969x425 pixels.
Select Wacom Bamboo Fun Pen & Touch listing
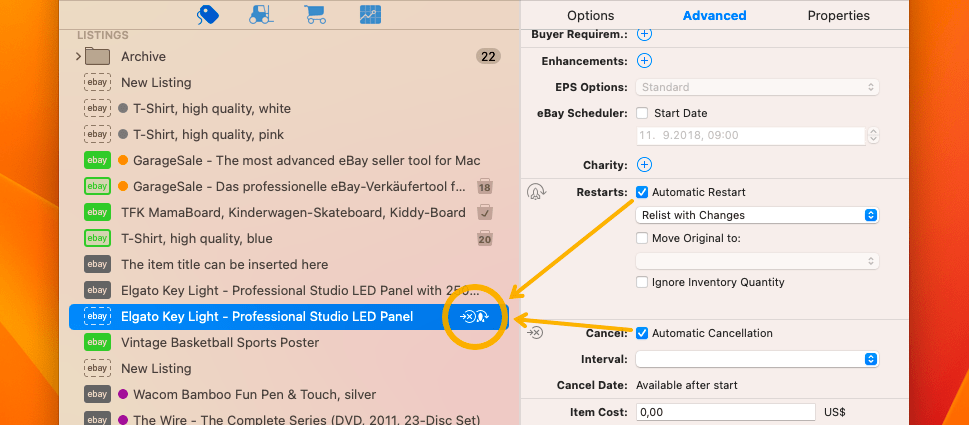click(x=288, y=394)
